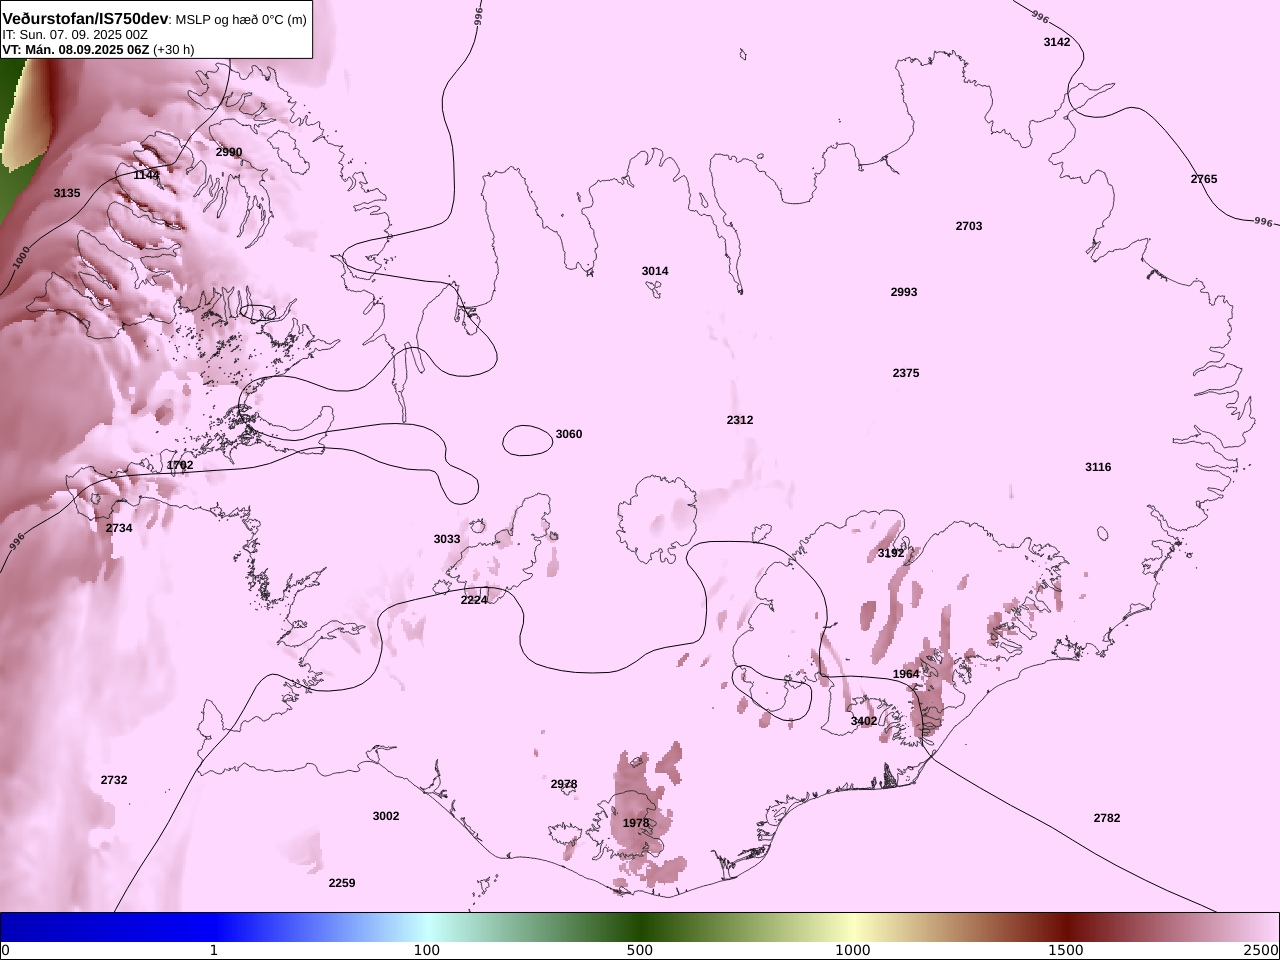The width and height of the screenshot is (1280, 960).
Task: Click the 3002 height value label
Action: tap(386, 816)
